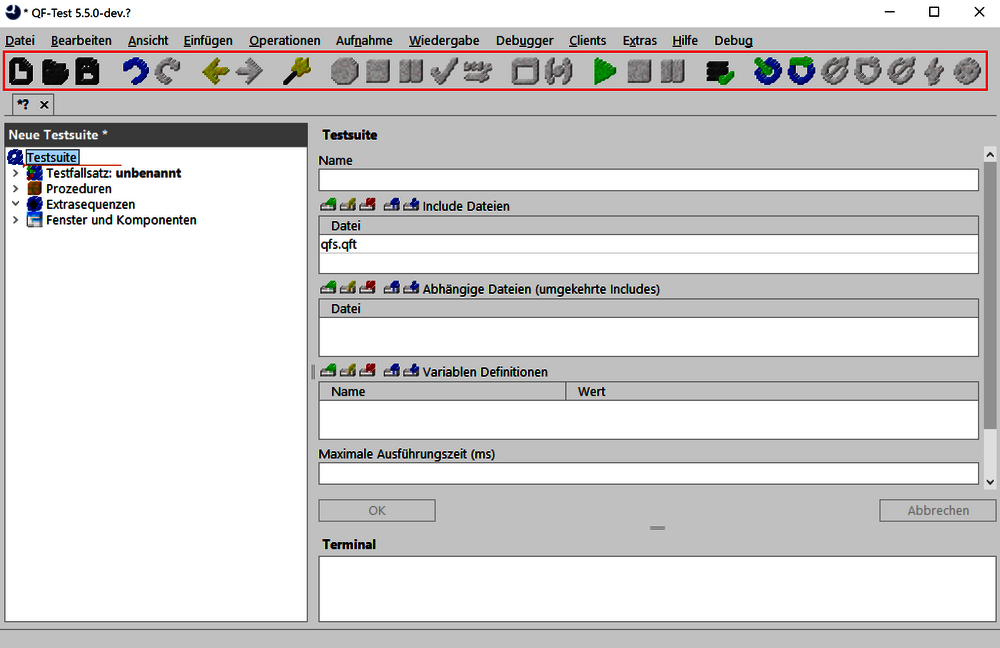The height and width of the screenshot is (648, 1000).
Task: Open the Wiedergabe menu
Action: [443, 40]
